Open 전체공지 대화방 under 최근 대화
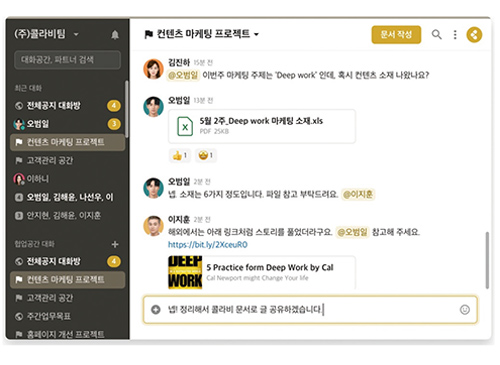This screenshot has height=365, width=500. point(67,106)
